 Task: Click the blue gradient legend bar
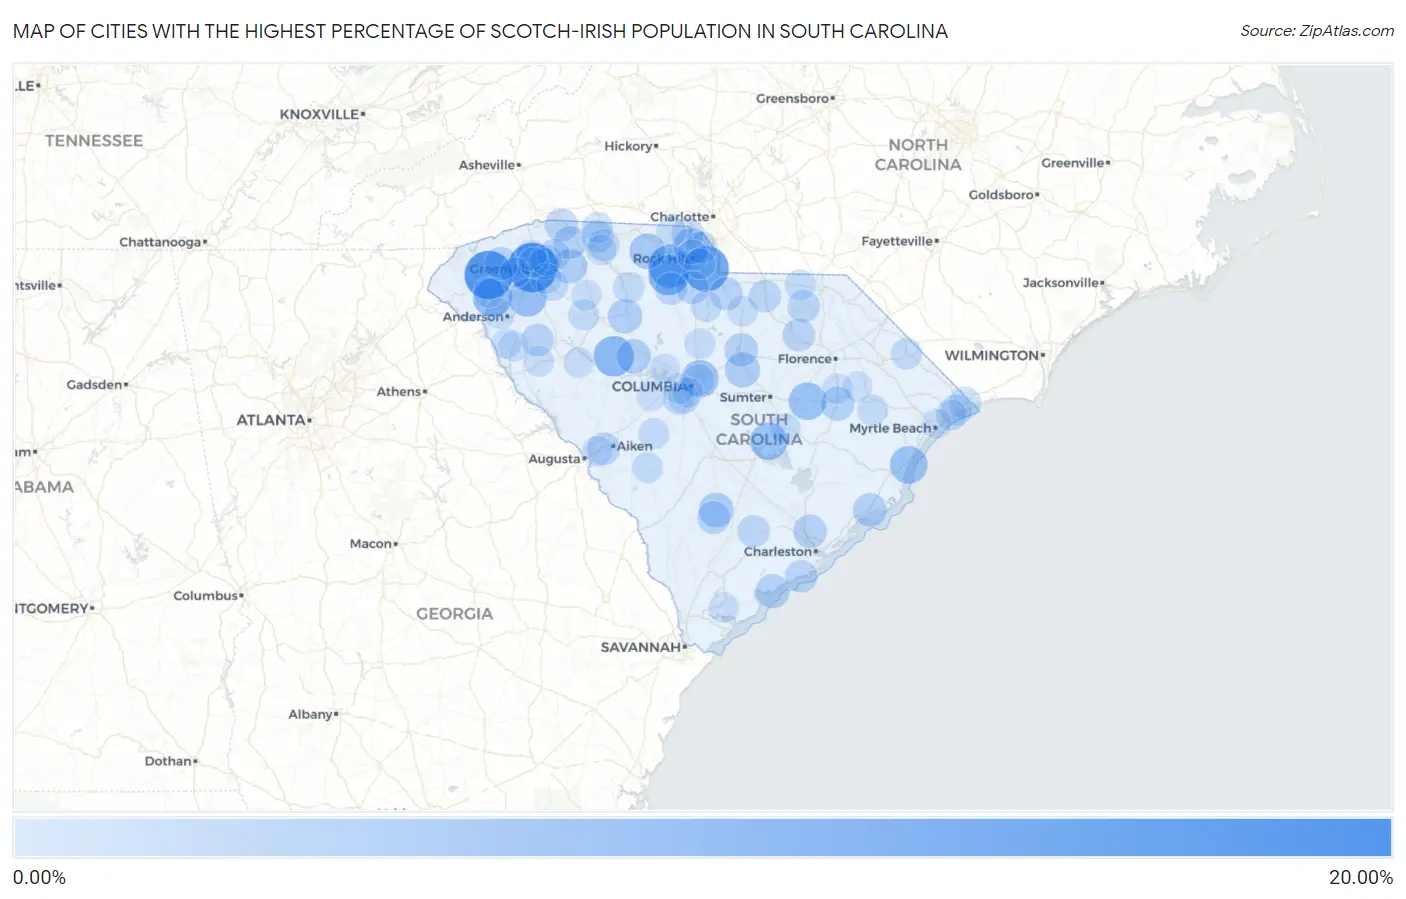point(702,838)
